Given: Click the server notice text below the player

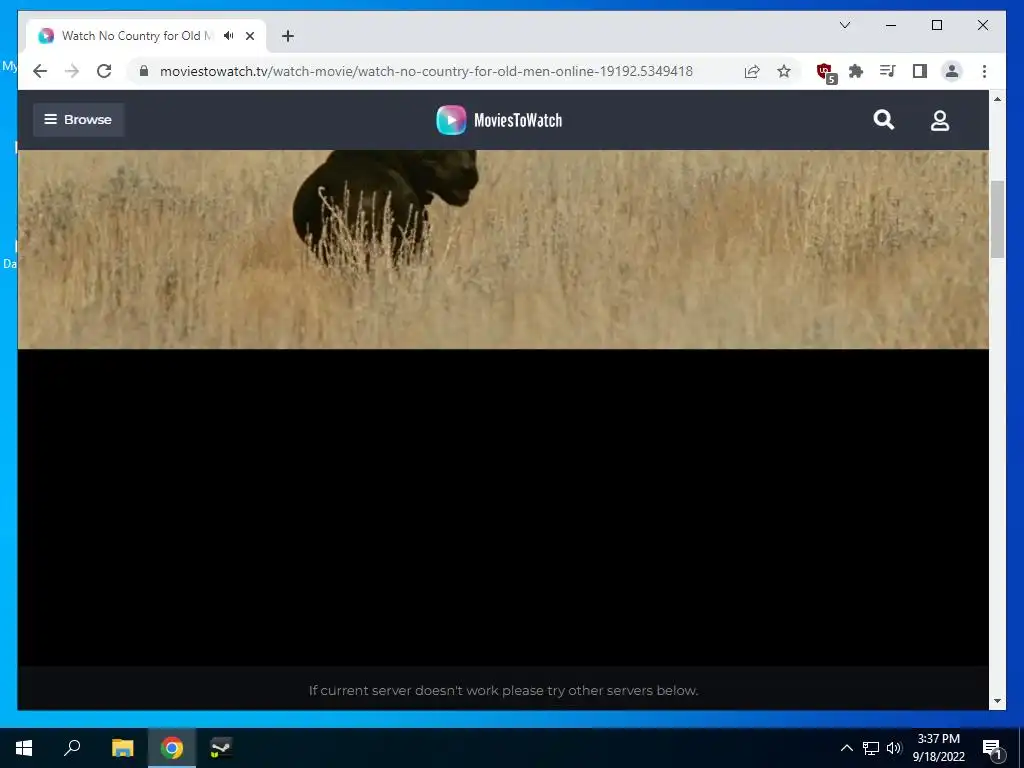Looking at the screenshot, I should pyautogui.click(x=503, y=690).
